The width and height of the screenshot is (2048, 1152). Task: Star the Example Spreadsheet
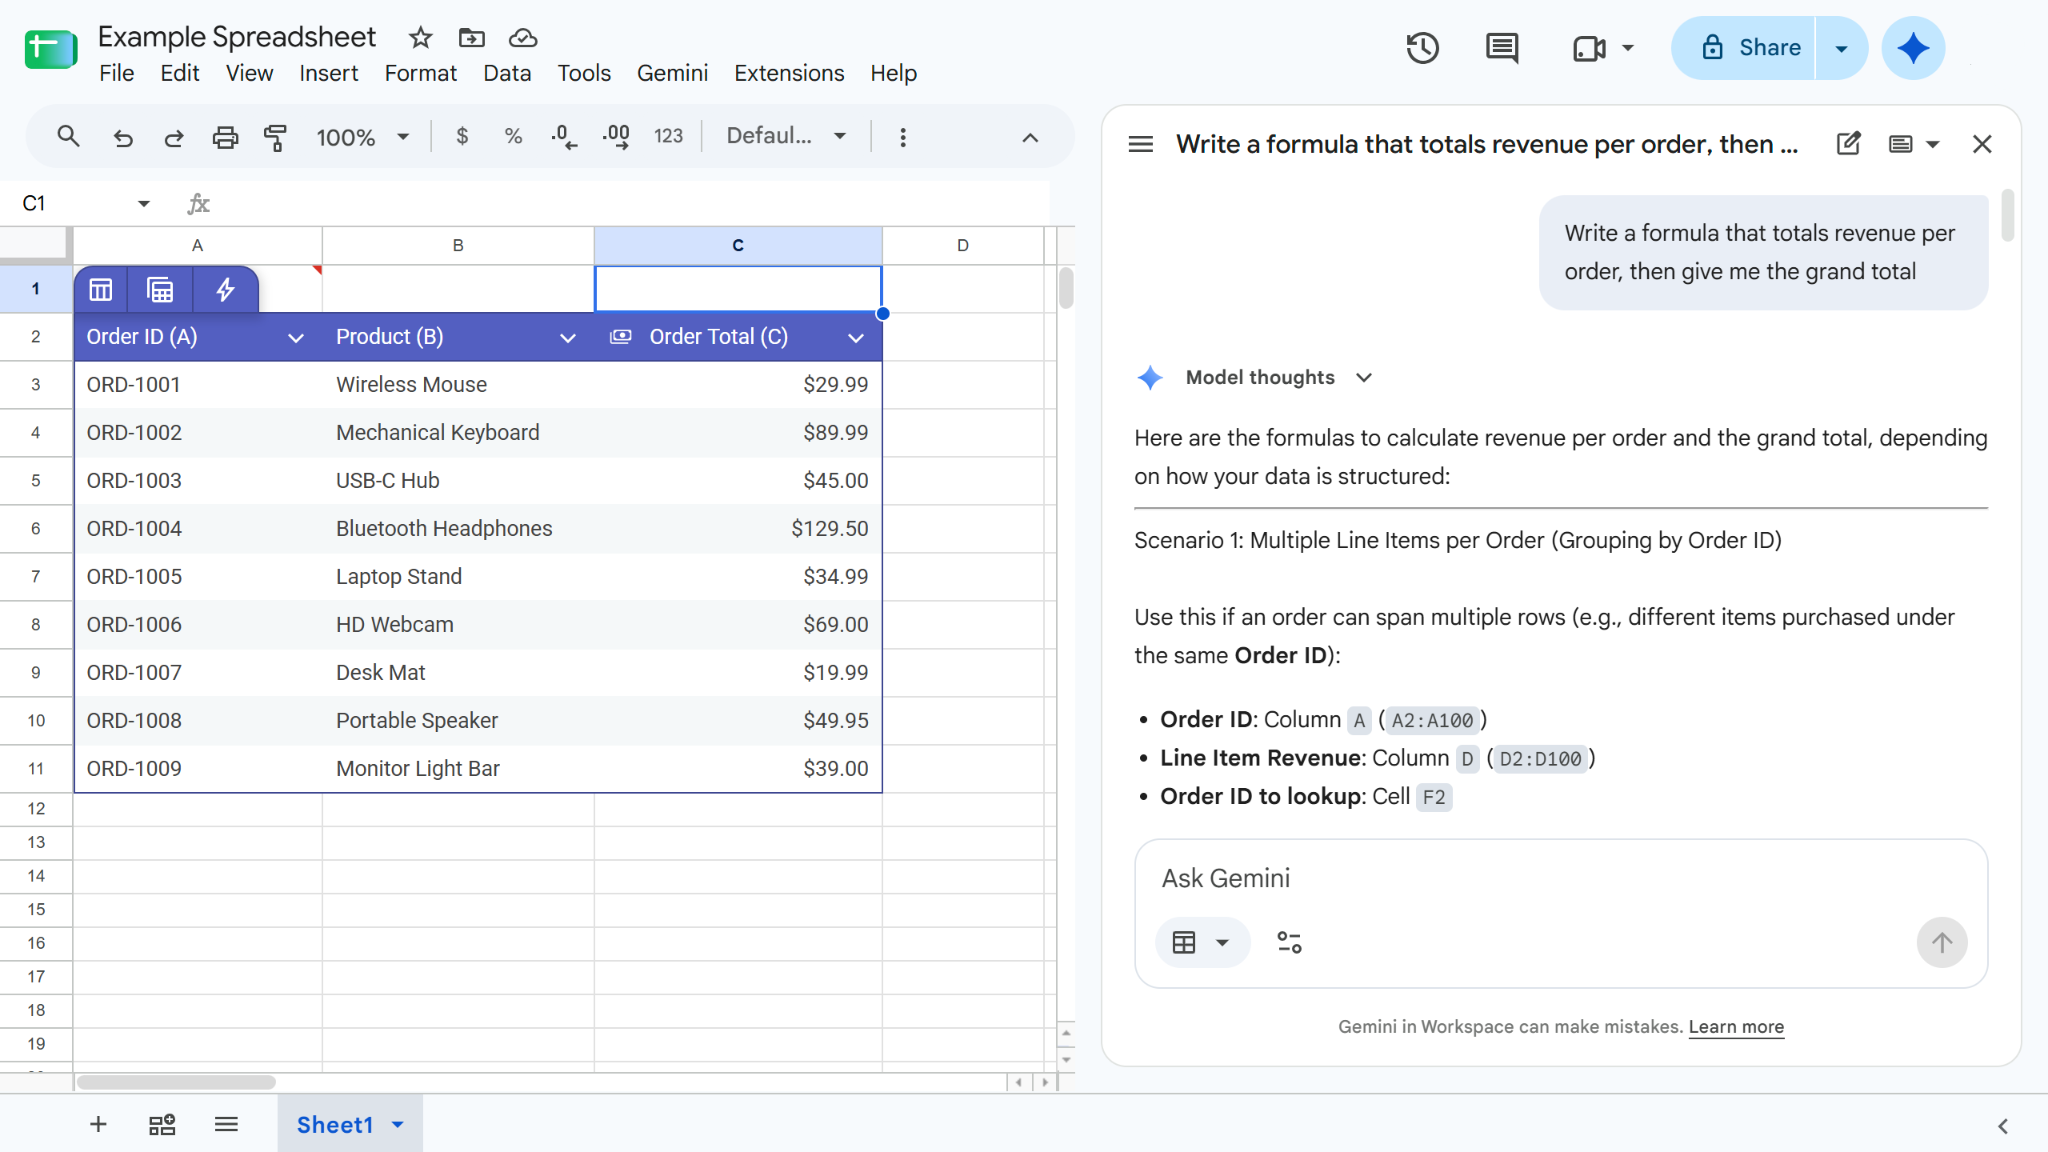(x=420, y=38)
